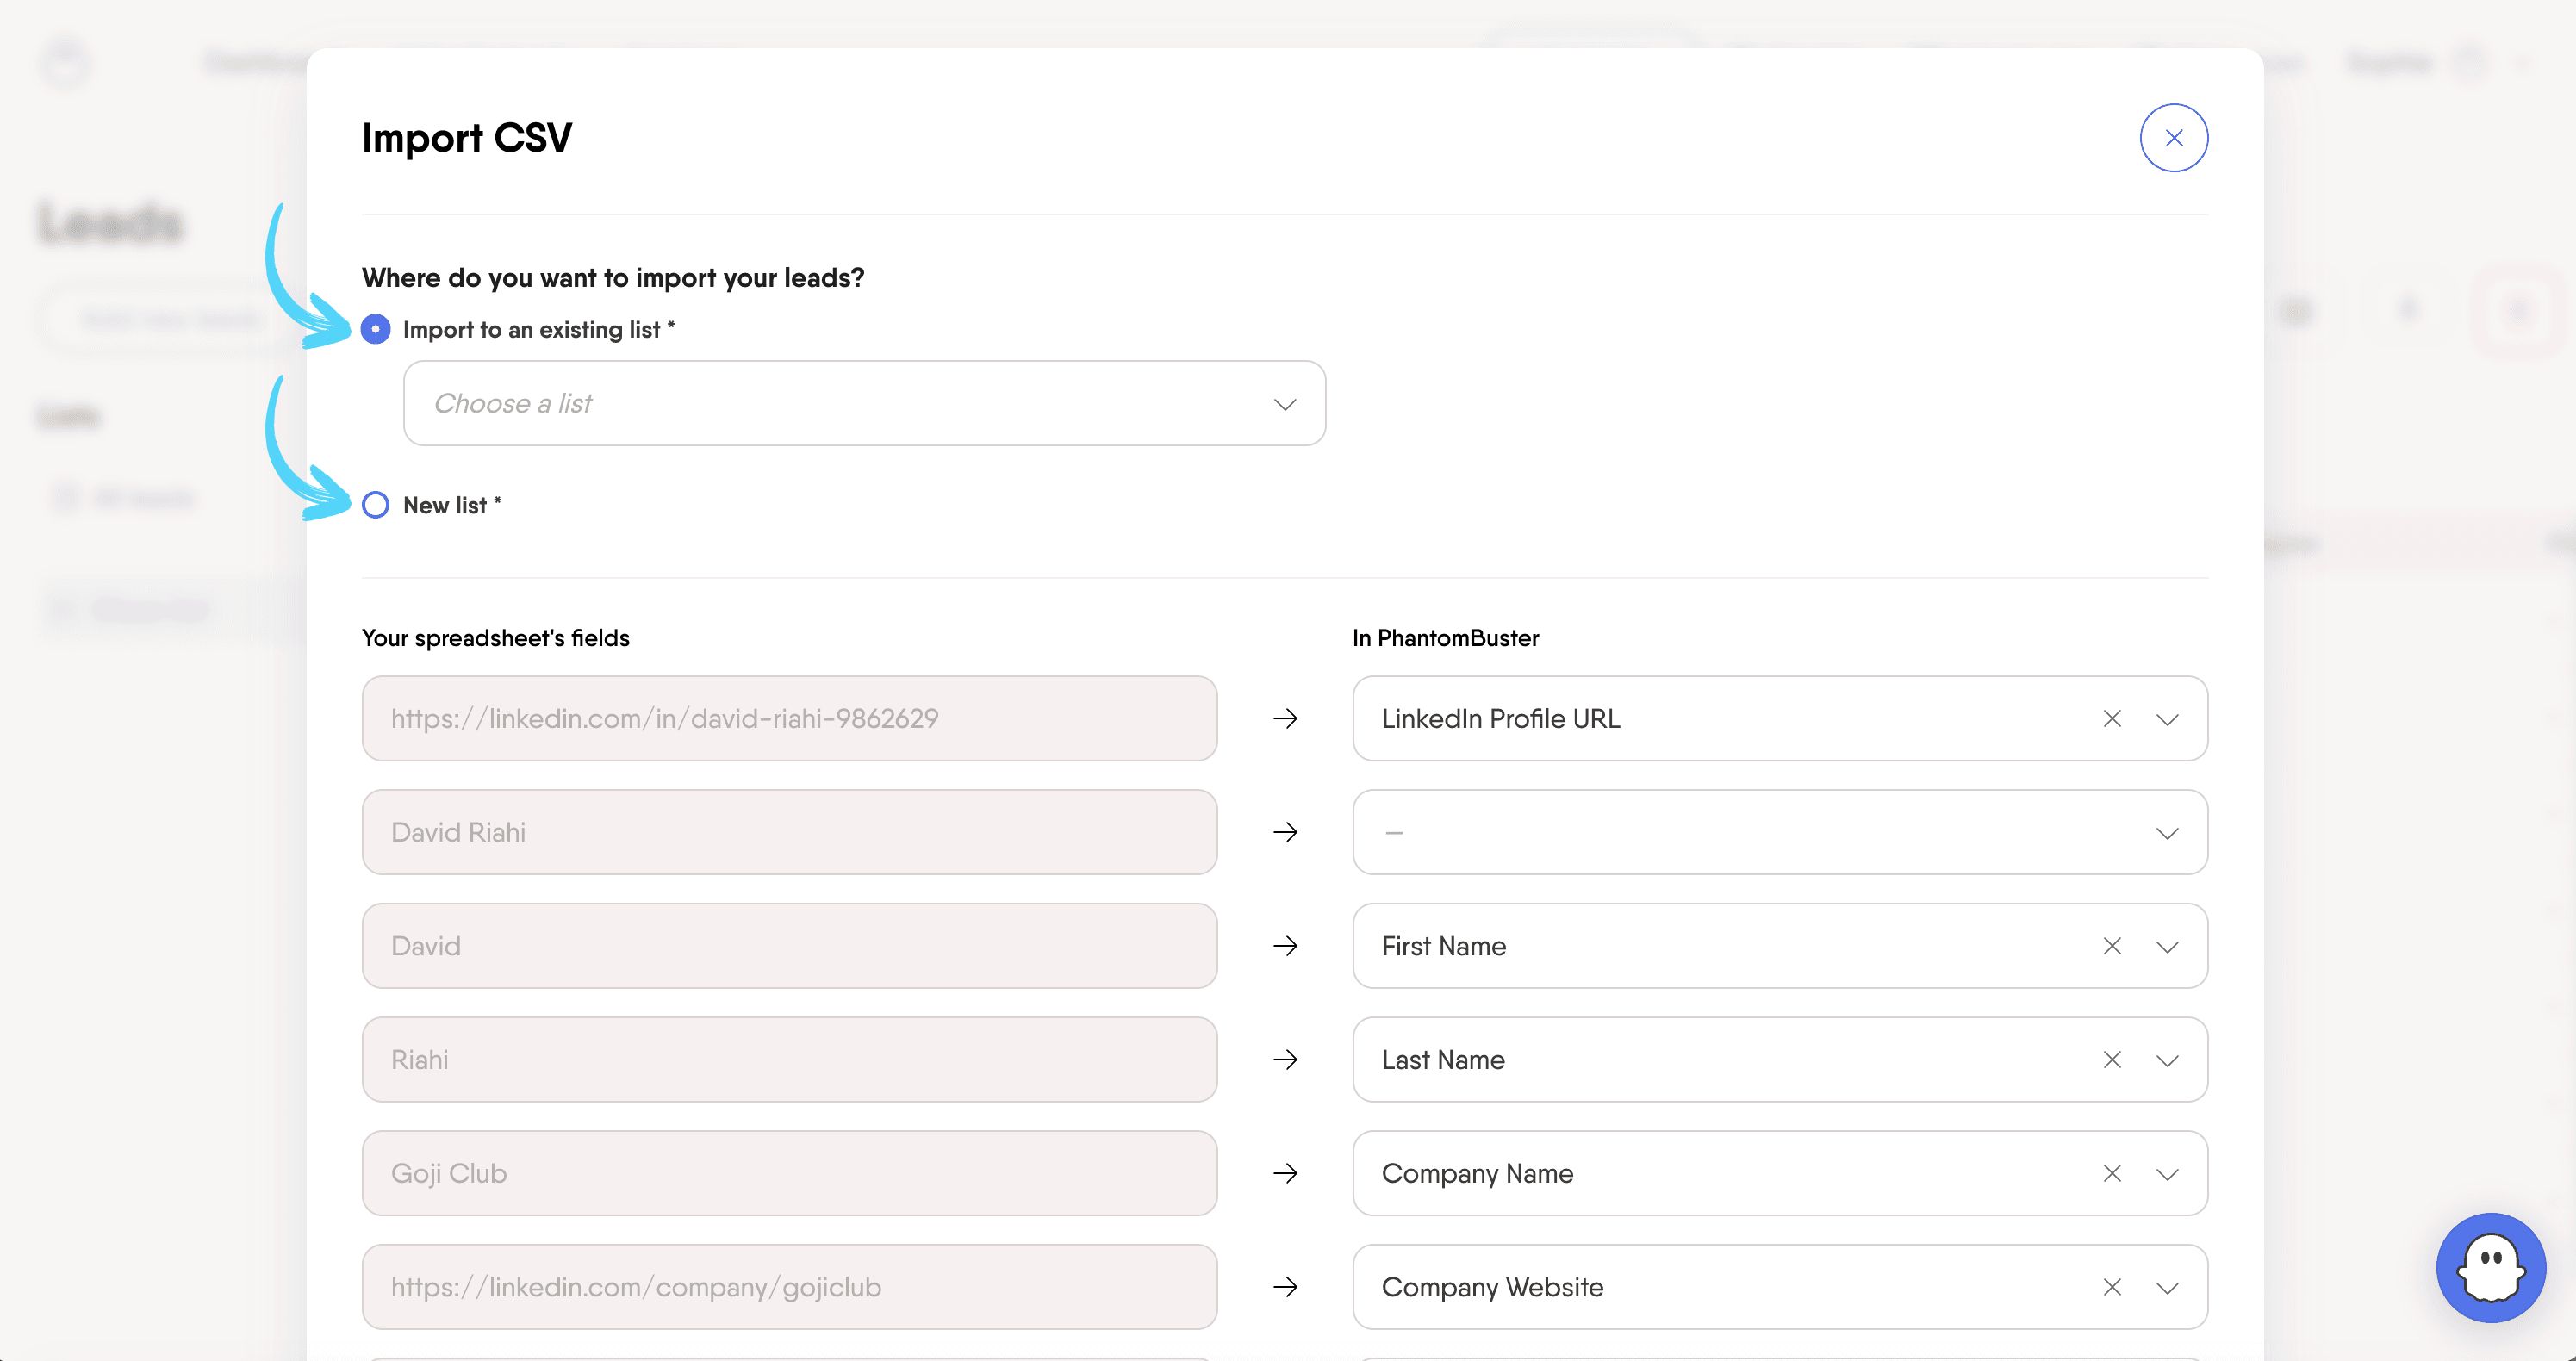Expand the Last Name dropdown chevron

click(x=2167, y=1061)
